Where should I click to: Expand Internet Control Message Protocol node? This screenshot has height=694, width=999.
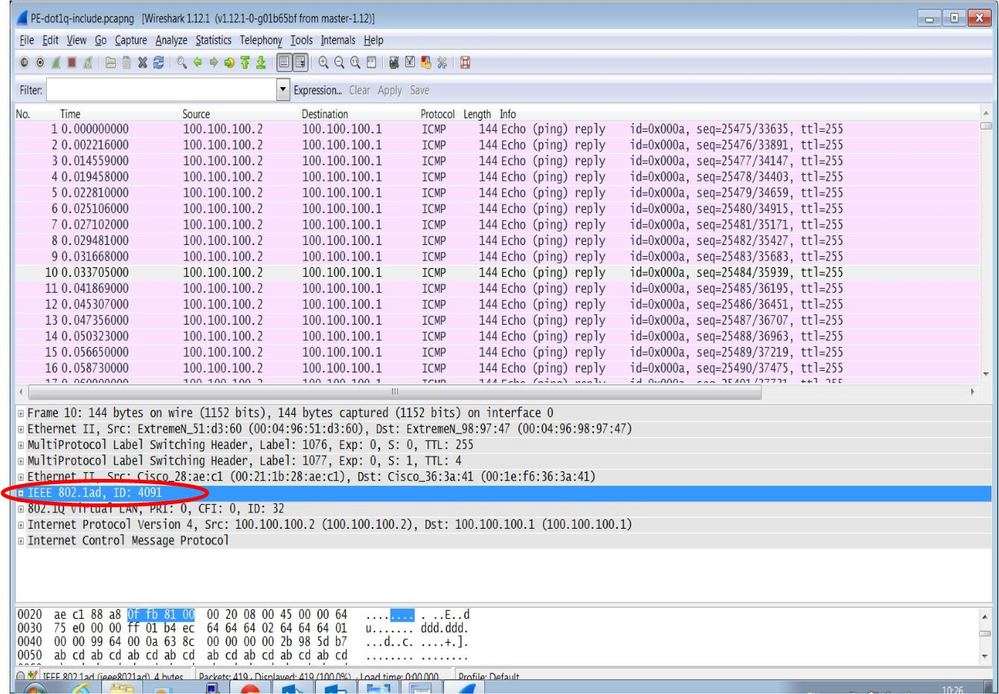pyautogui.click(x=21, y=540)
